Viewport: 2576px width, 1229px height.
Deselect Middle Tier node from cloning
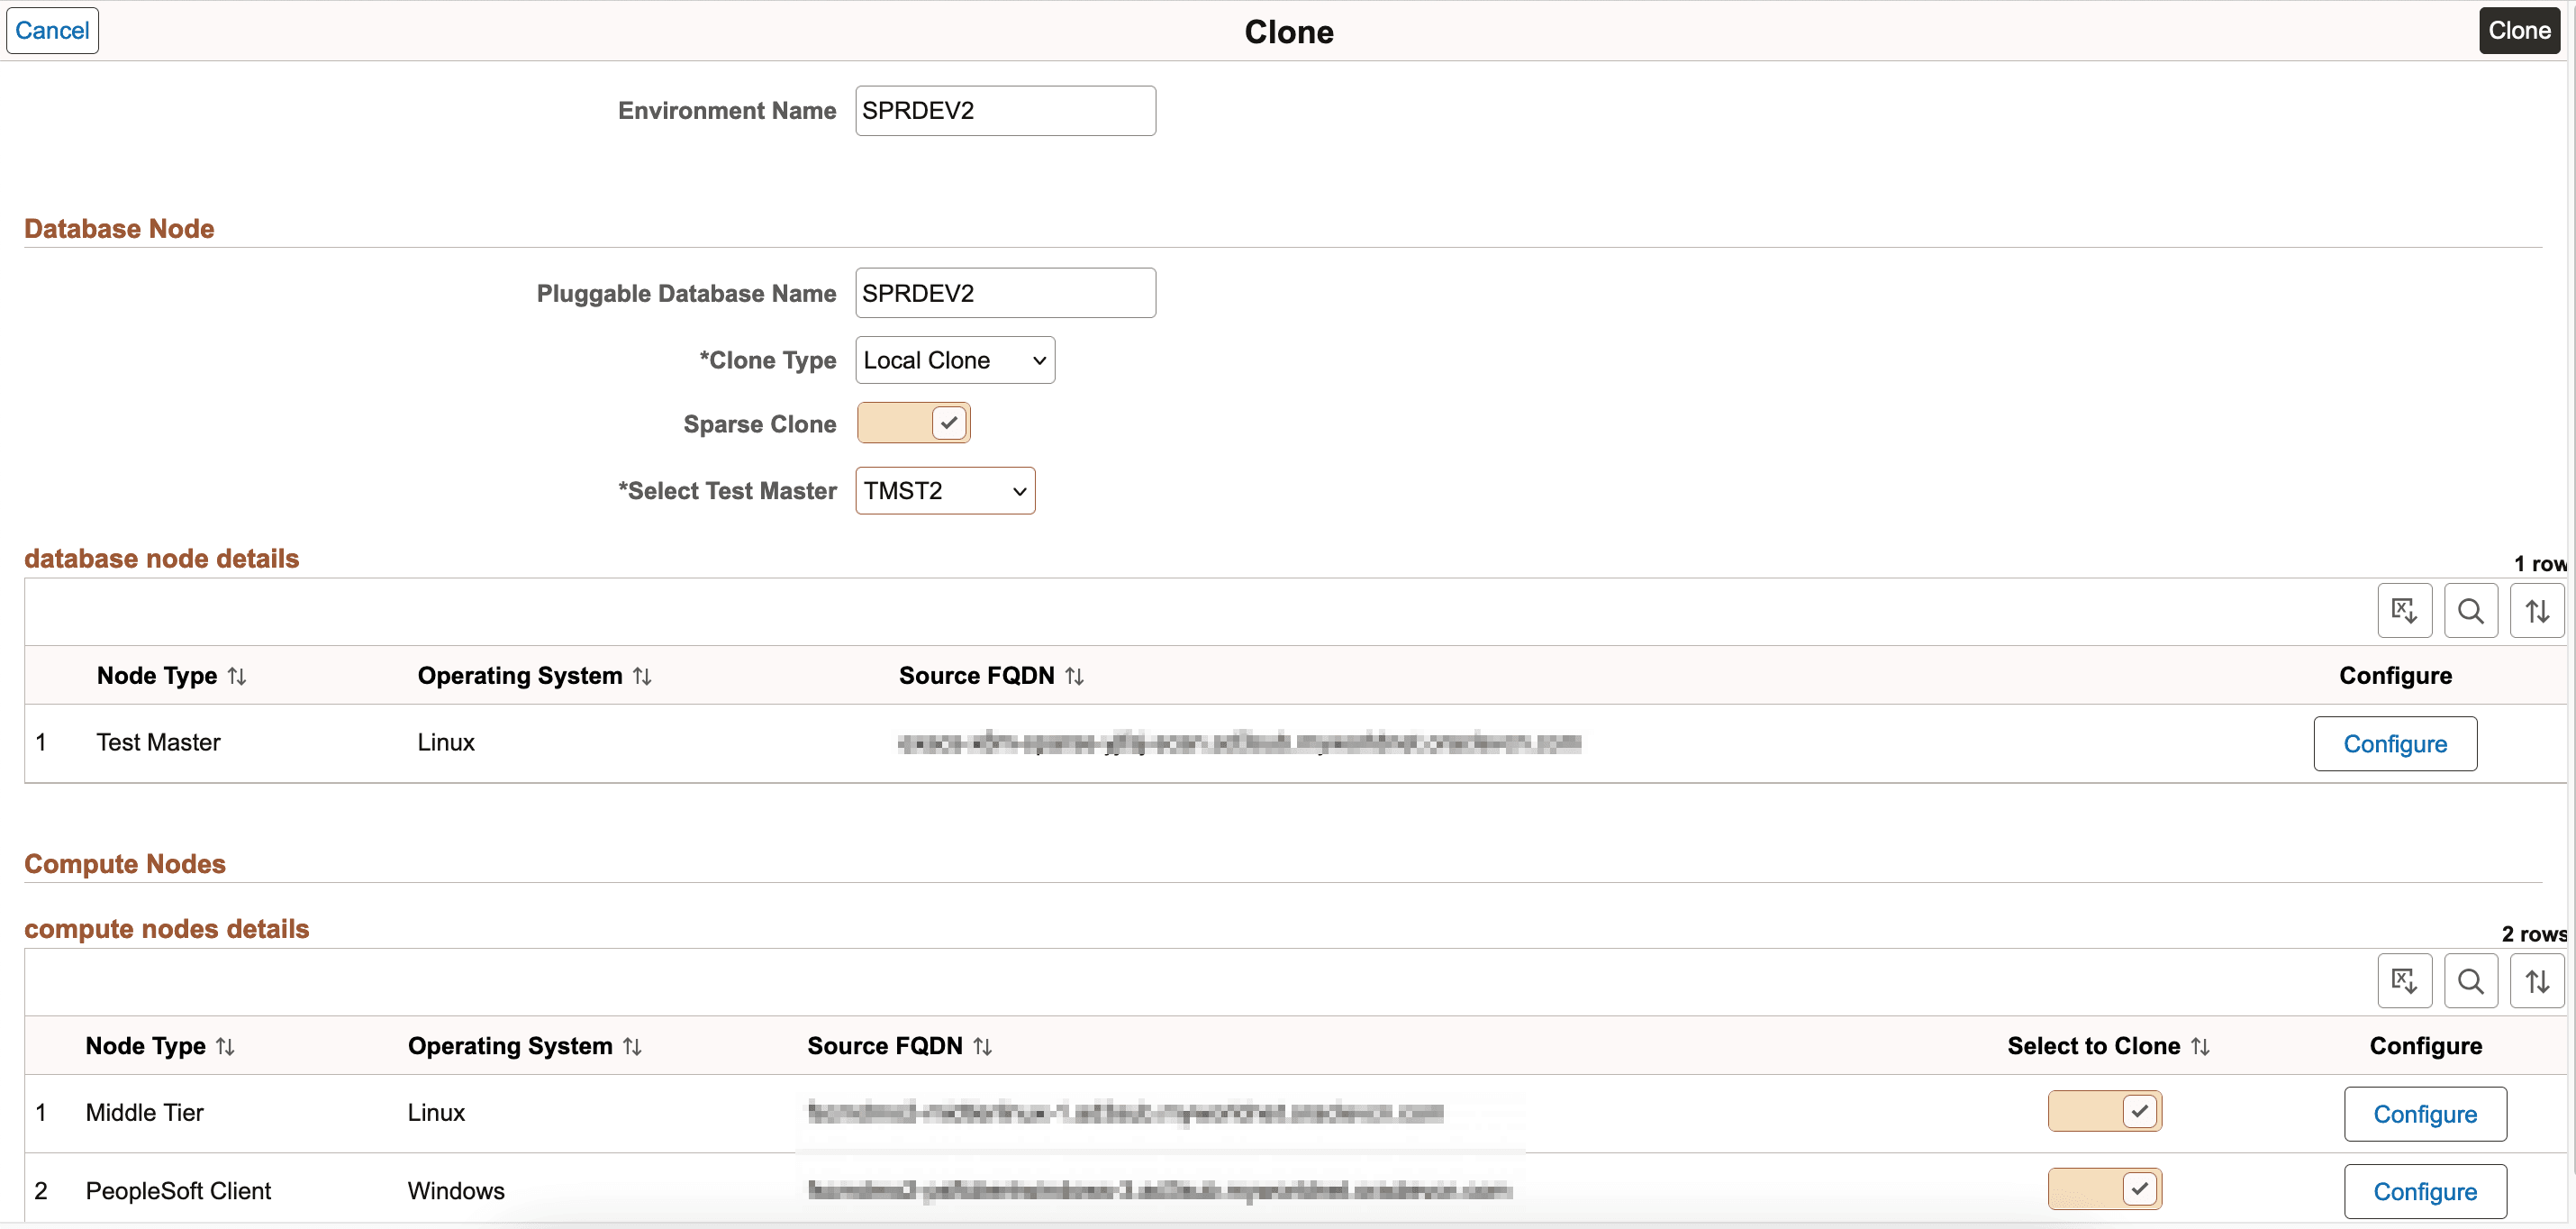click(2105, 1111)
